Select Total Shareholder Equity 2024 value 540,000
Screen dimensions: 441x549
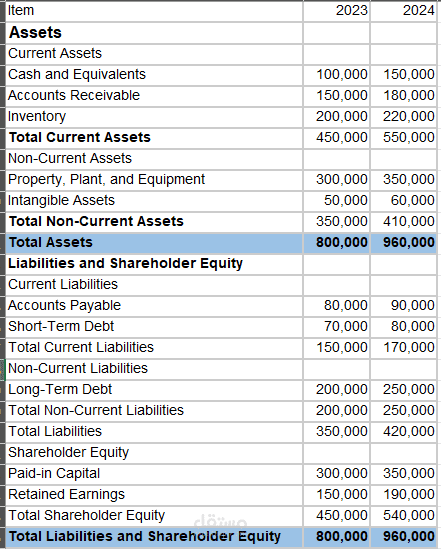click(404, 516)
